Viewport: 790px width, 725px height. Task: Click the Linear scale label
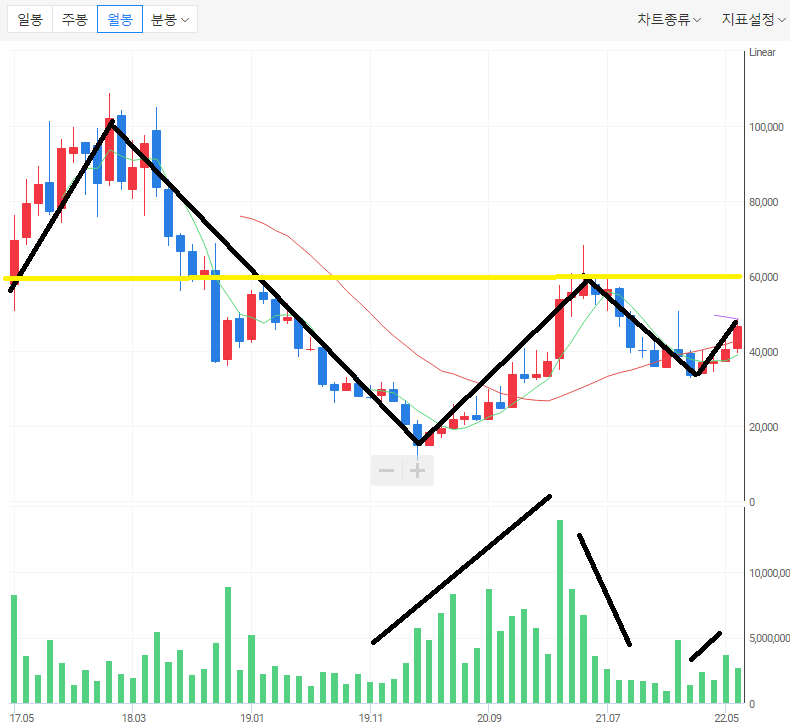[762, 52]
